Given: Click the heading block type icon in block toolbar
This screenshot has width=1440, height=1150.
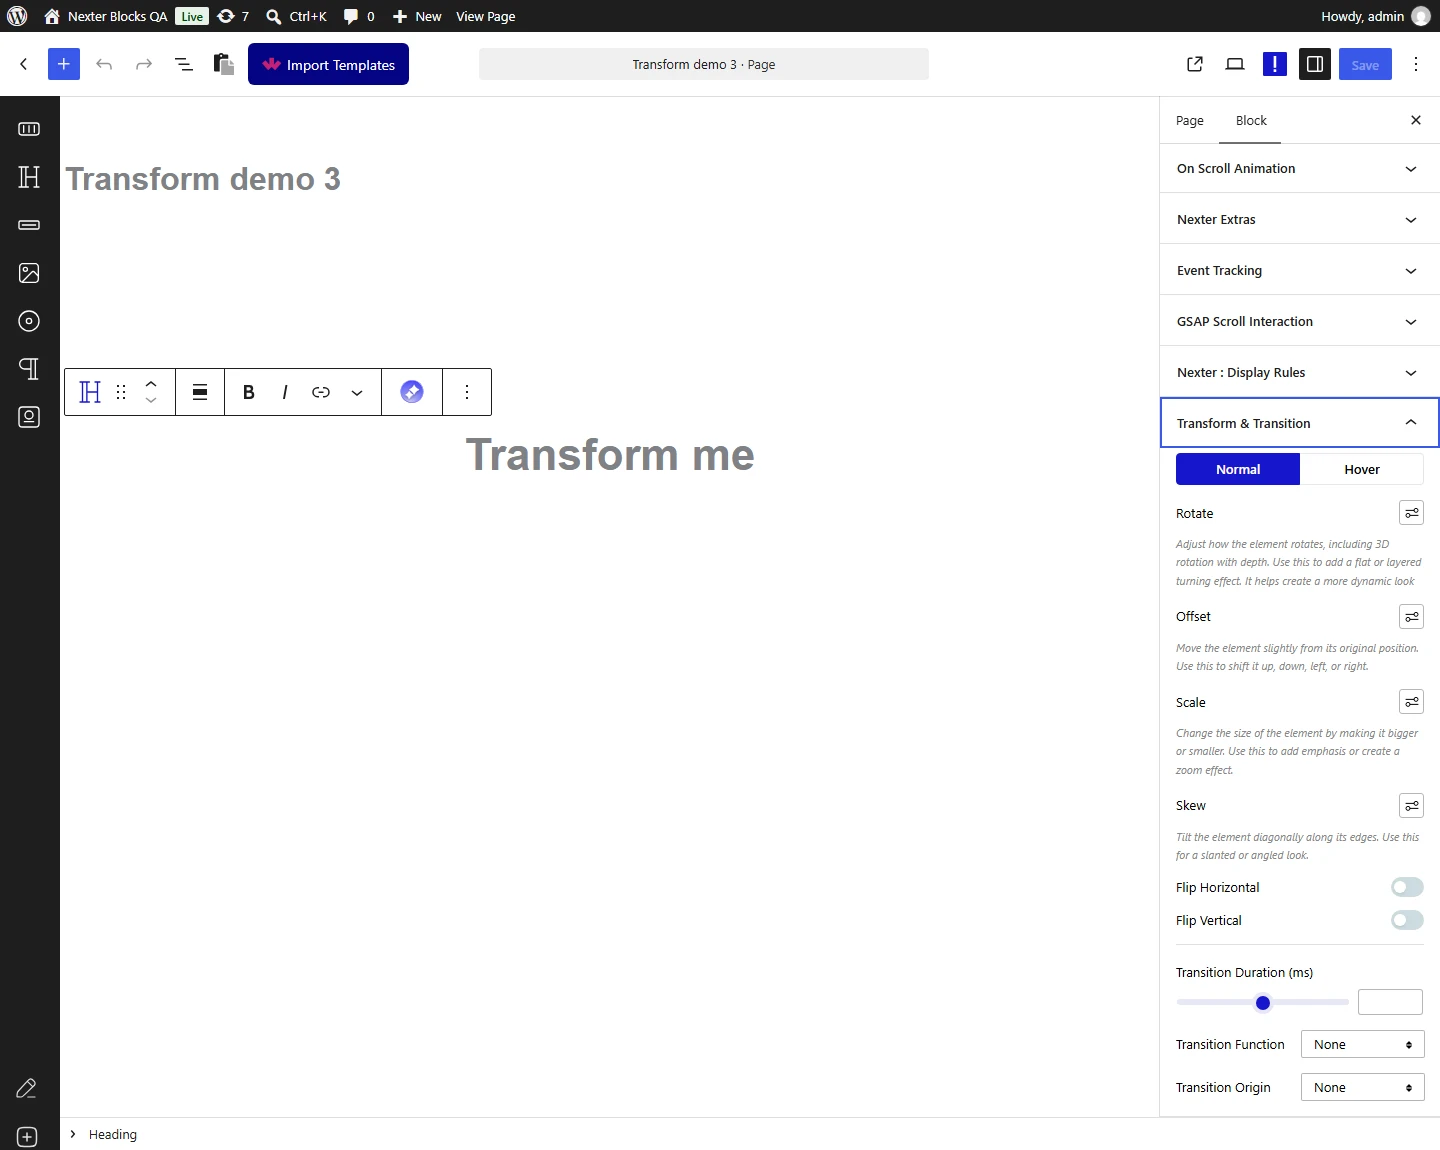Looking at the screenshot, I should (x=90, y=392).
